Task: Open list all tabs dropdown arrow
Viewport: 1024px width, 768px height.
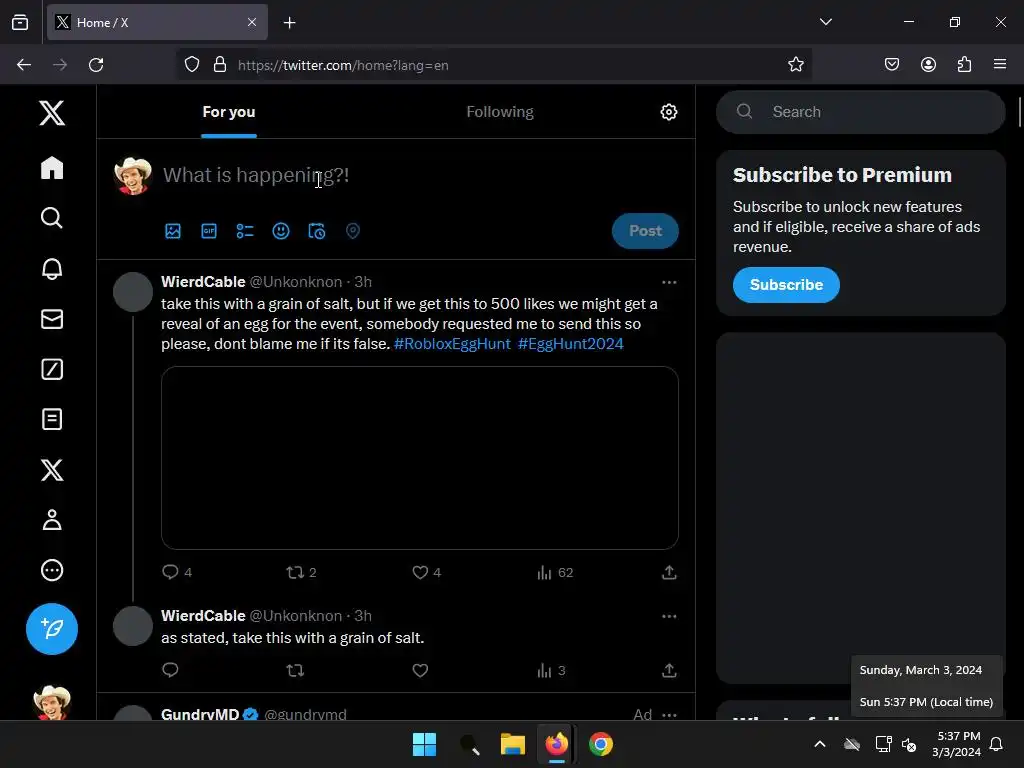Action: pyautogui.click(x=825, y=22)
